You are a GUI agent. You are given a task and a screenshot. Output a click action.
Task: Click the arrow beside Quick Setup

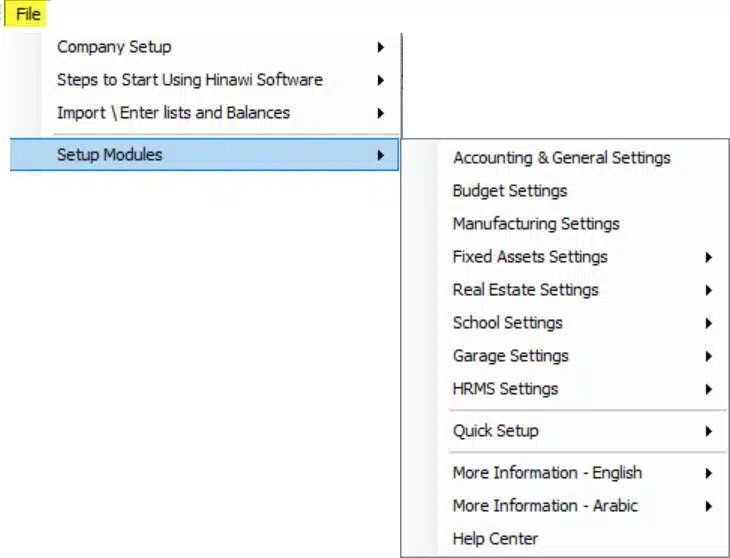[708, 431]
